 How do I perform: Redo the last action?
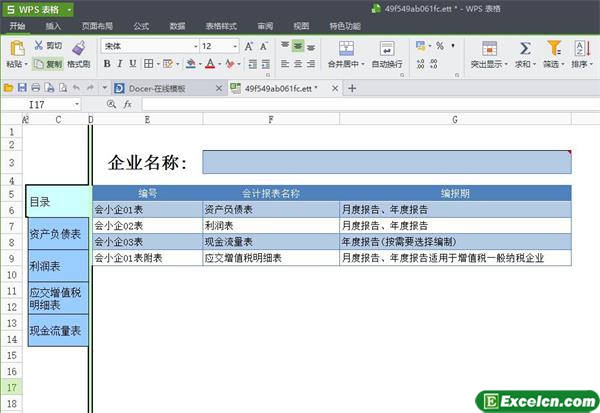click(90, 88)
